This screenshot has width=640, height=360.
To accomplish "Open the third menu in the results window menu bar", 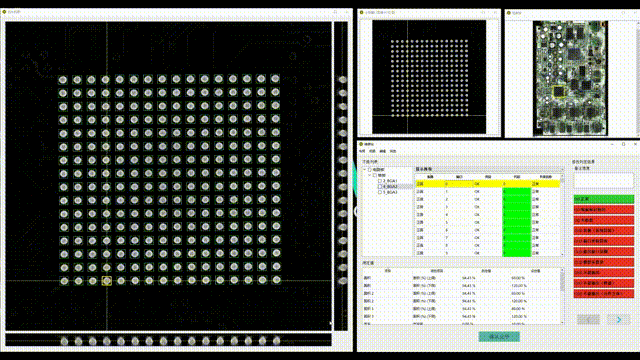I will click(x=382, y=151).
